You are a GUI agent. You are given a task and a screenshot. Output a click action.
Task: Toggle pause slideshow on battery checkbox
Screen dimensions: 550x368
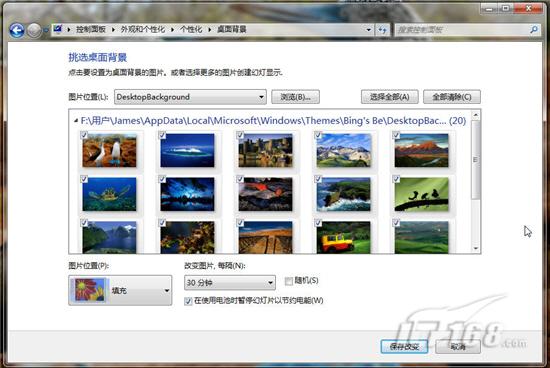coord(188,301)
